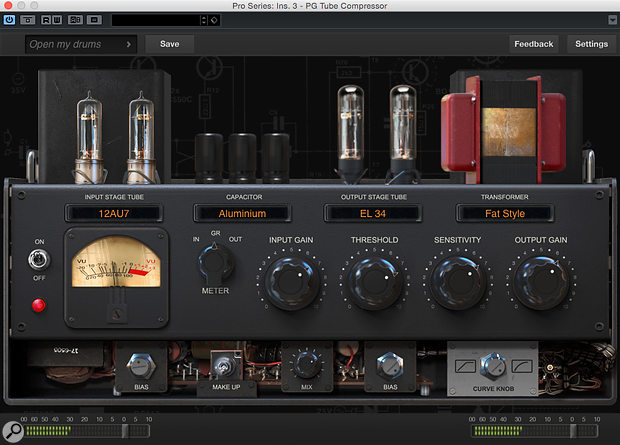Screen dimensions: 620x445
Task: Open the Input Stage Tube selector showing 12AU7
Action: tap(114, 214)
